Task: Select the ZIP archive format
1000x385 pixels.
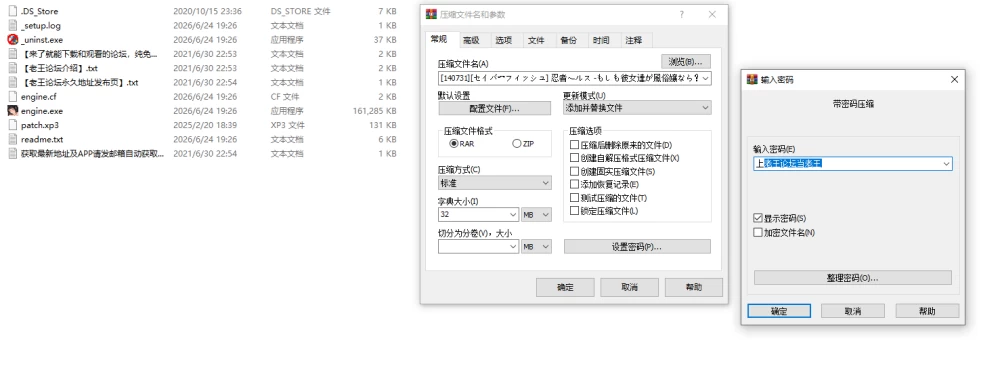Action: [517, 144]
